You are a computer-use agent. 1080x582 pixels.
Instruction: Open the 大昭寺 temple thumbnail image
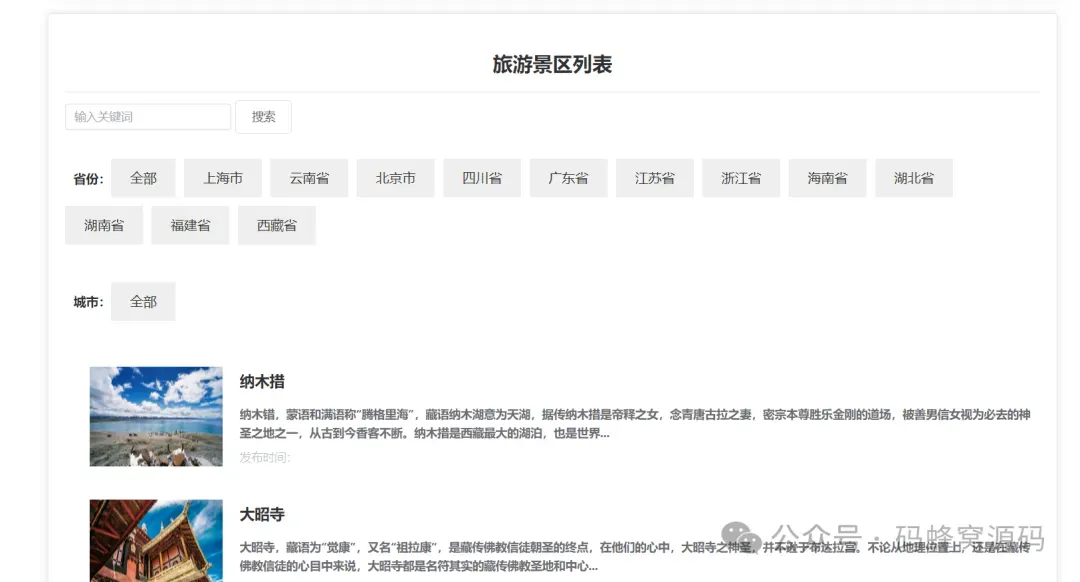tap(156, 541)
